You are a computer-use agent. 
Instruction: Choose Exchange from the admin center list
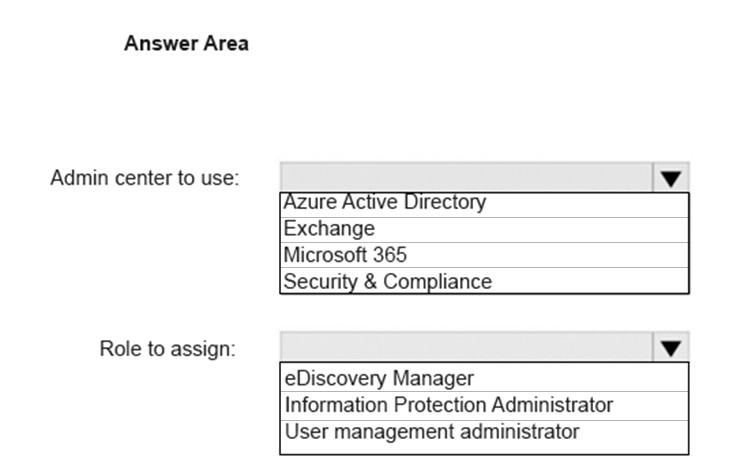pyautogui.click(x=484, y=230)
